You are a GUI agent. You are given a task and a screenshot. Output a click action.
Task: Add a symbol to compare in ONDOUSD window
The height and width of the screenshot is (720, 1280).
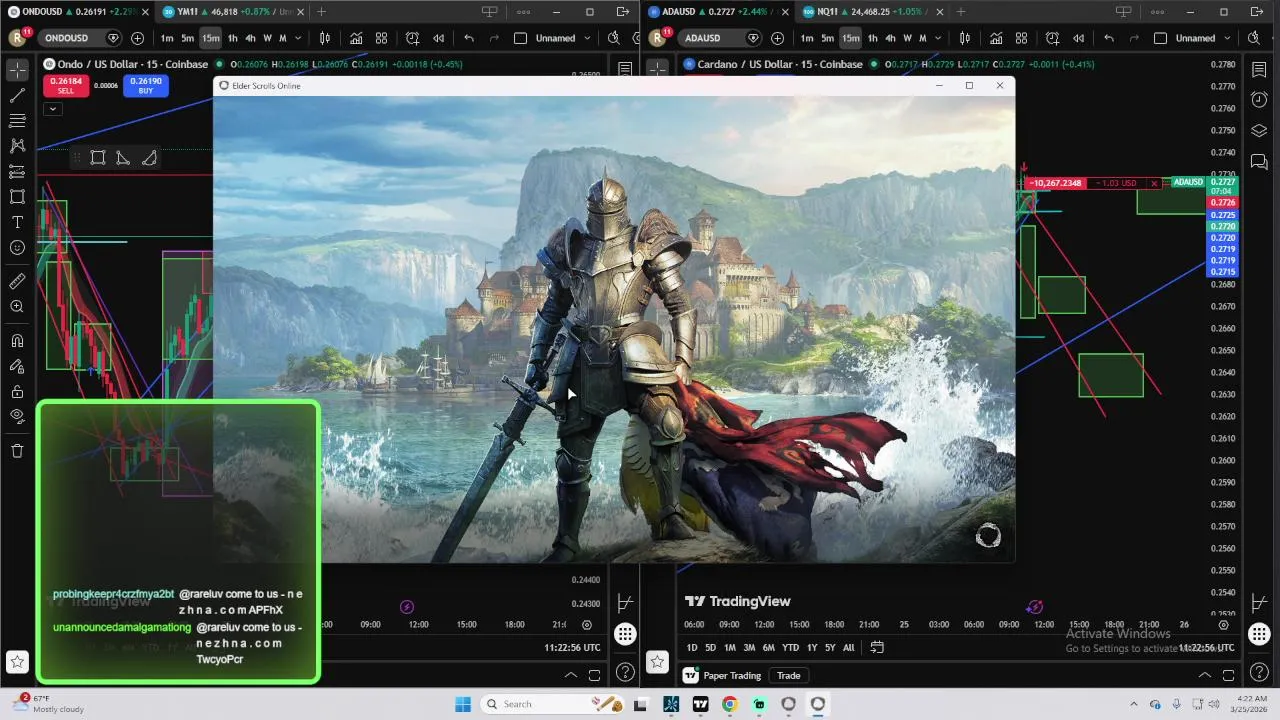[137, 38]
